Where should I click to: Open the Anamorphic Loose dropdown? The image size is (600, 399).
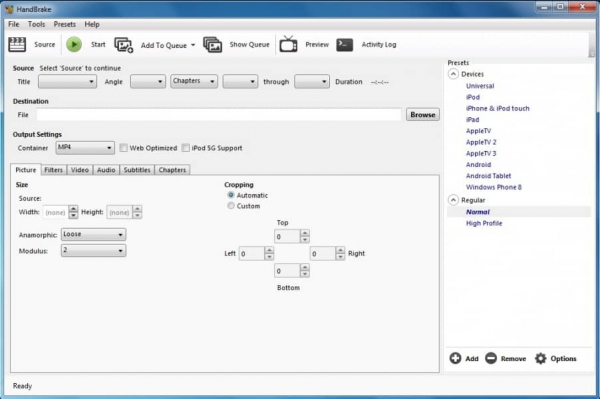click(93, 234)
